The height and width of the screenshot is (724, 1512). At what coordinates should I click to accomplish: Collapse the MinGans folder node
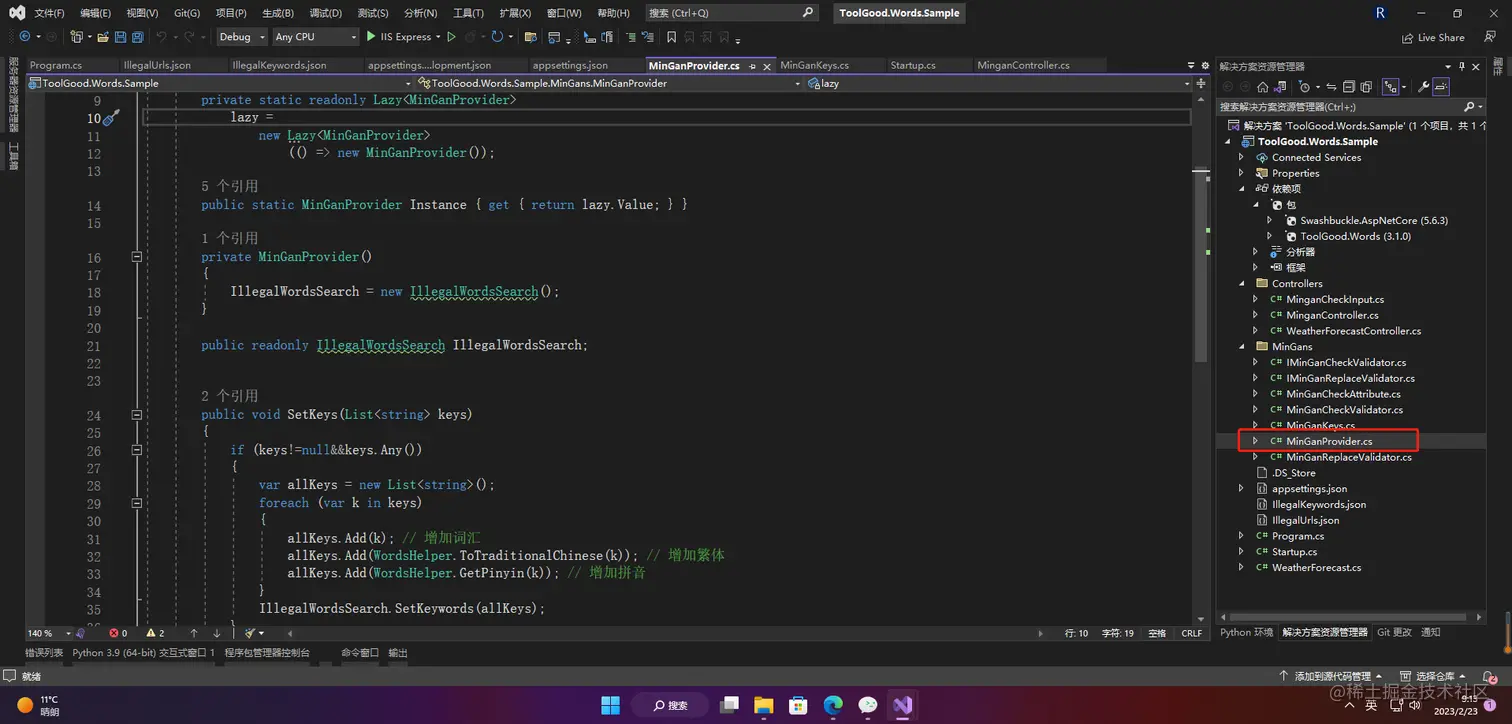(x=1242, y=347)
